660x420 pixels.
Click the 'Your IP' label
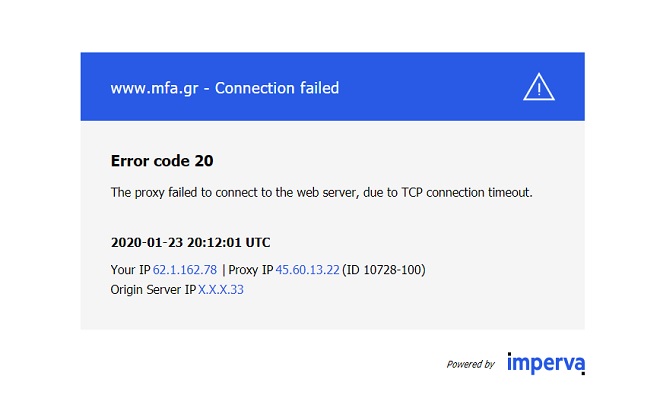point(130,270)
